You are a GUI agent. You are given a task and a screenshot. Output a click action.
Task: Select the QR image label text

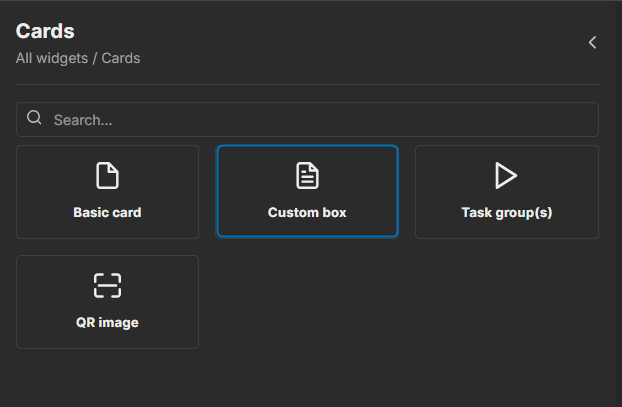(107, 323)
